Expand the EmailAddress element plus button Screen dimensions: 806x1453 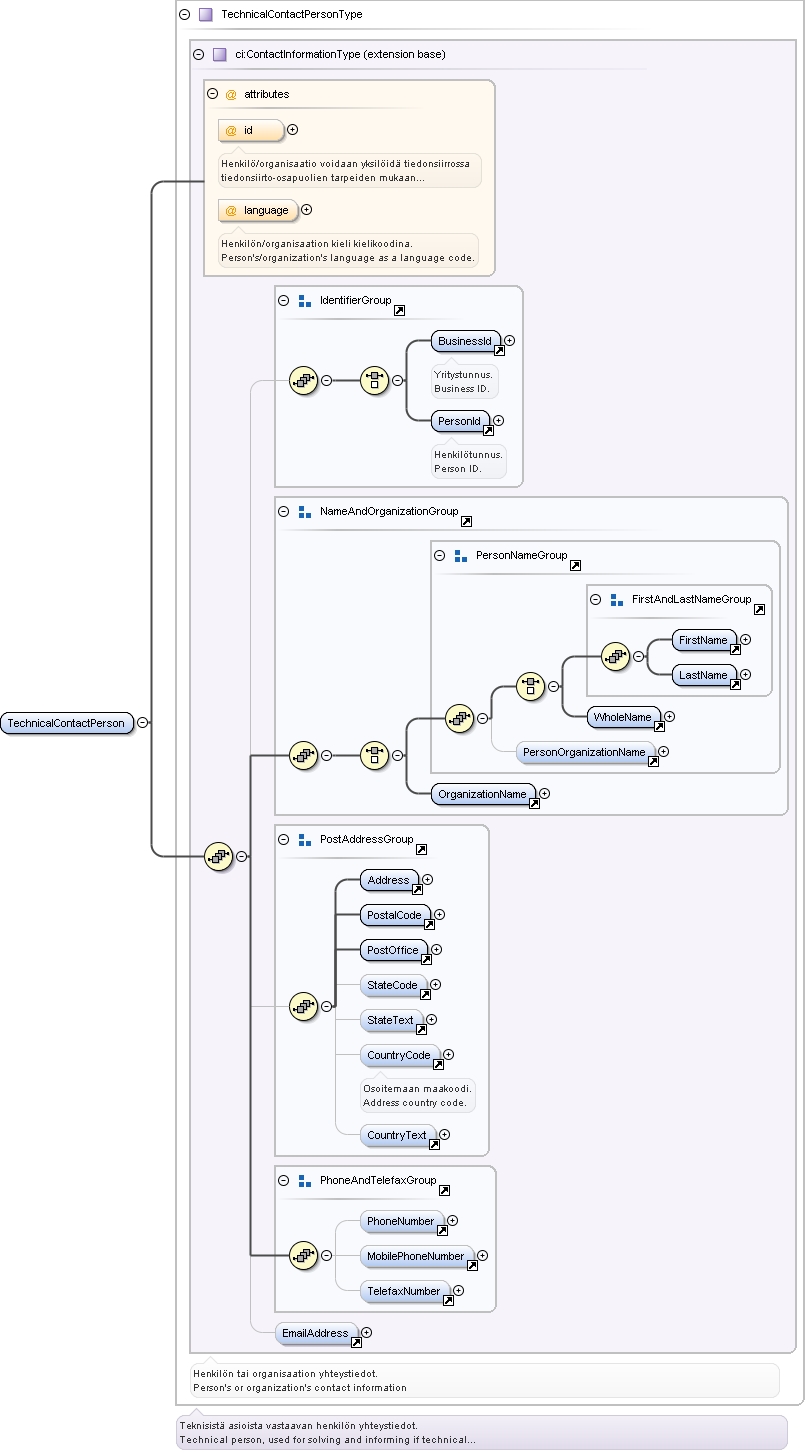pyautogui.click(x=366, y=1332)
